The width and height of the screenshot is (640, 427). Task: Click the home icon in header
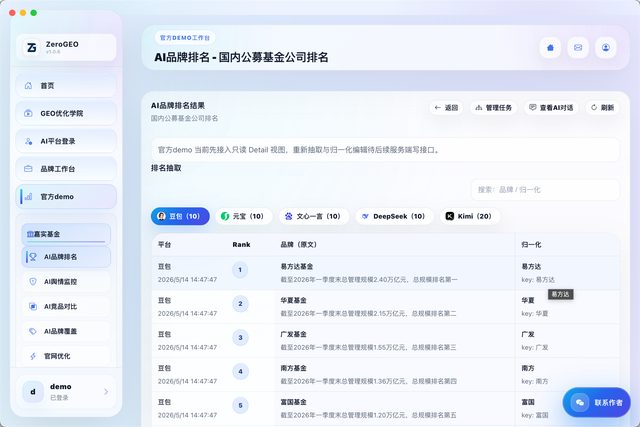550,48
